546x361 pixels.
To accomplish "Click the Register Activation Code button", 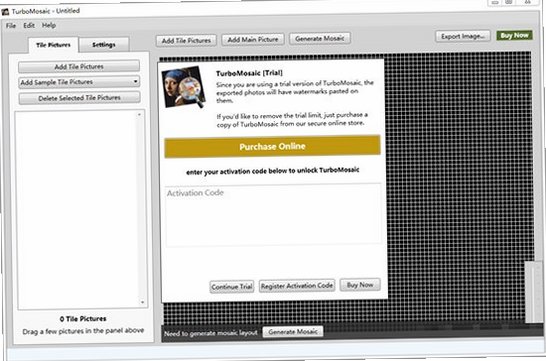I will click(x=297, y=286).
